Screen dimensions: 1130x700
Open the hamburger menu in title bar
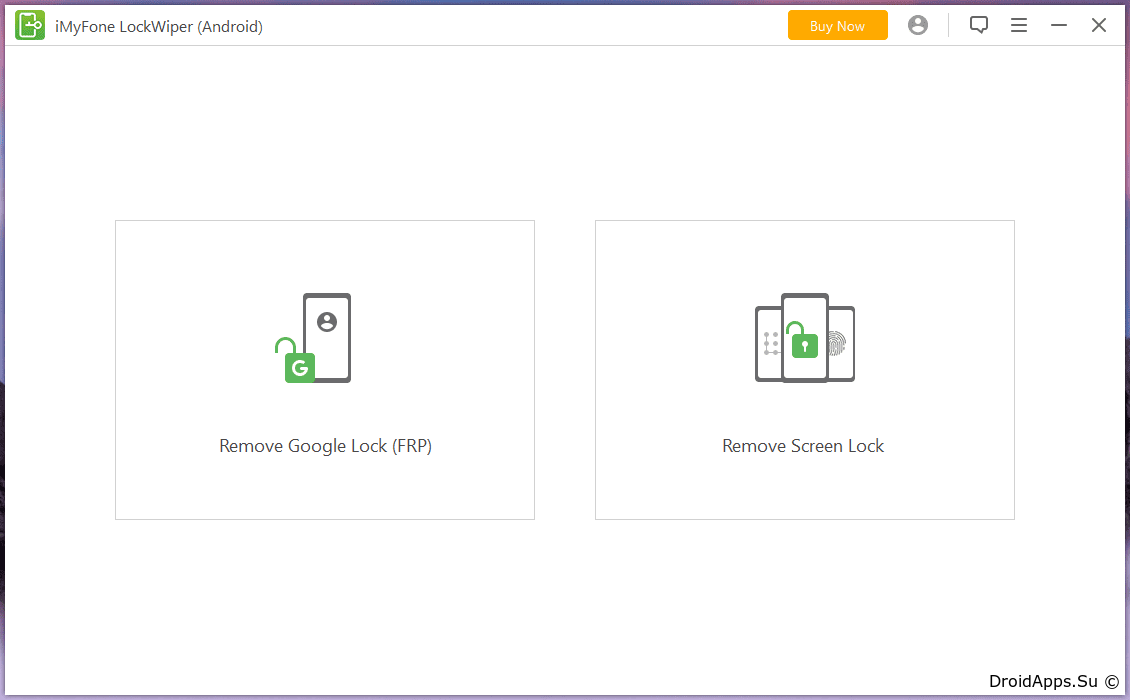point(1018,25)
